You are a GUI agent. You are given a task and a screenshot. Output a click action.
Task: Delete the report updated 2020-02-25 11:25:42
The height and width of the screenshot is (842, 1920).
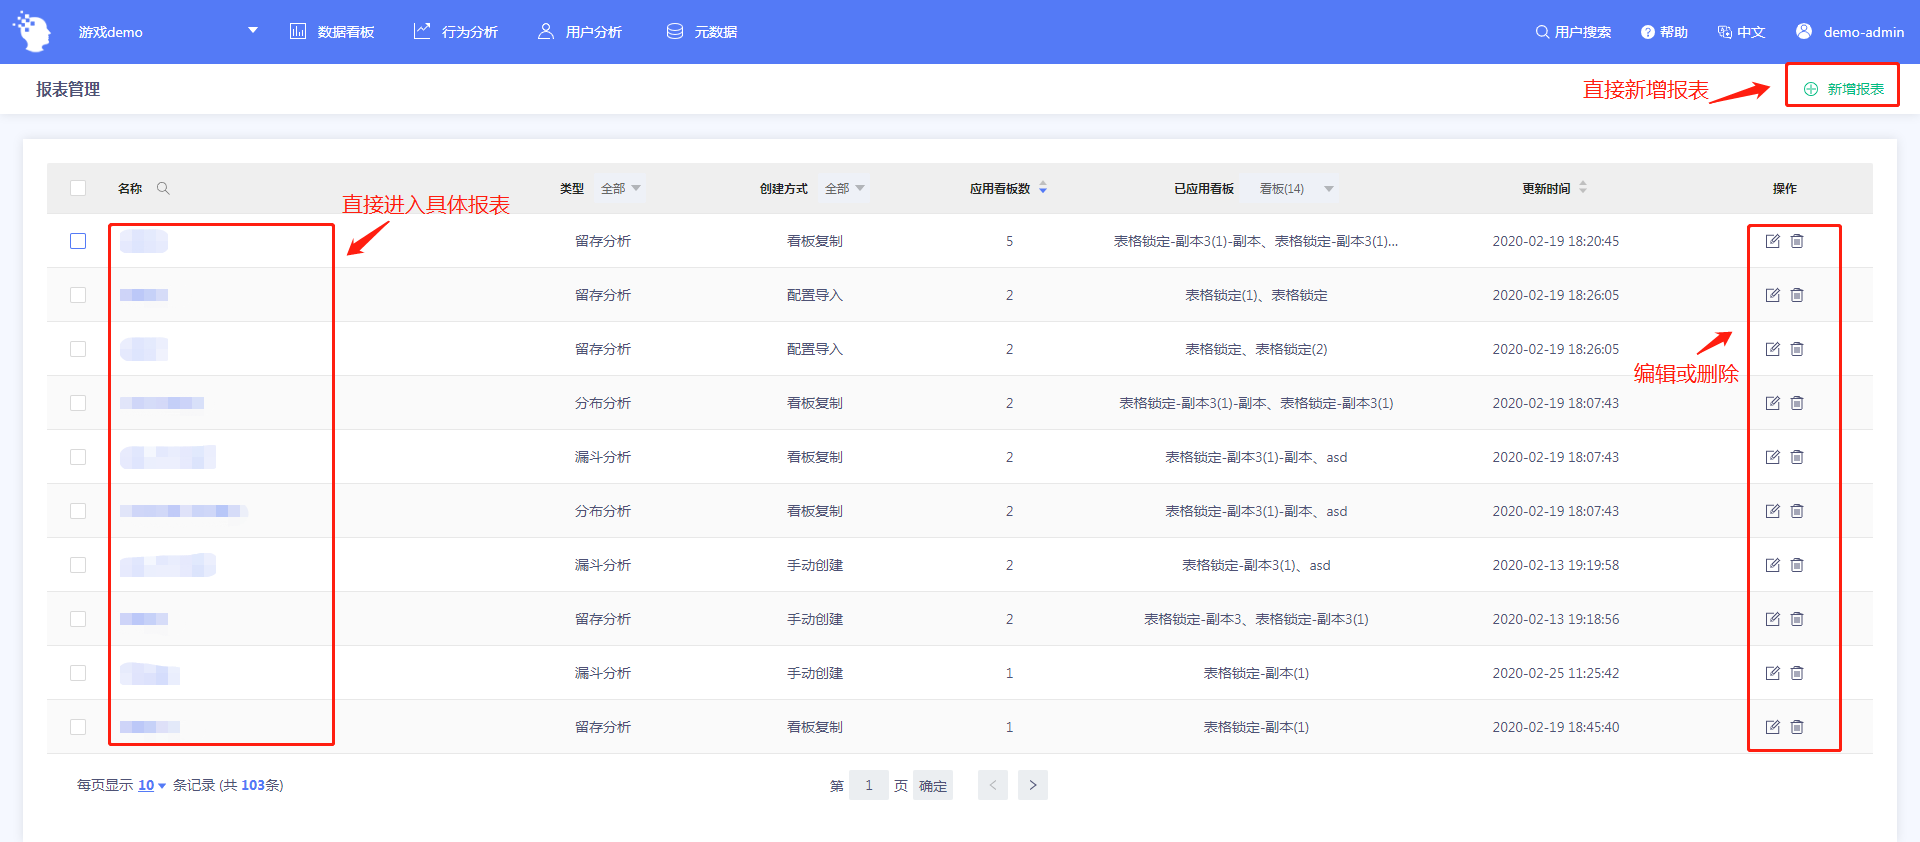1797,673
